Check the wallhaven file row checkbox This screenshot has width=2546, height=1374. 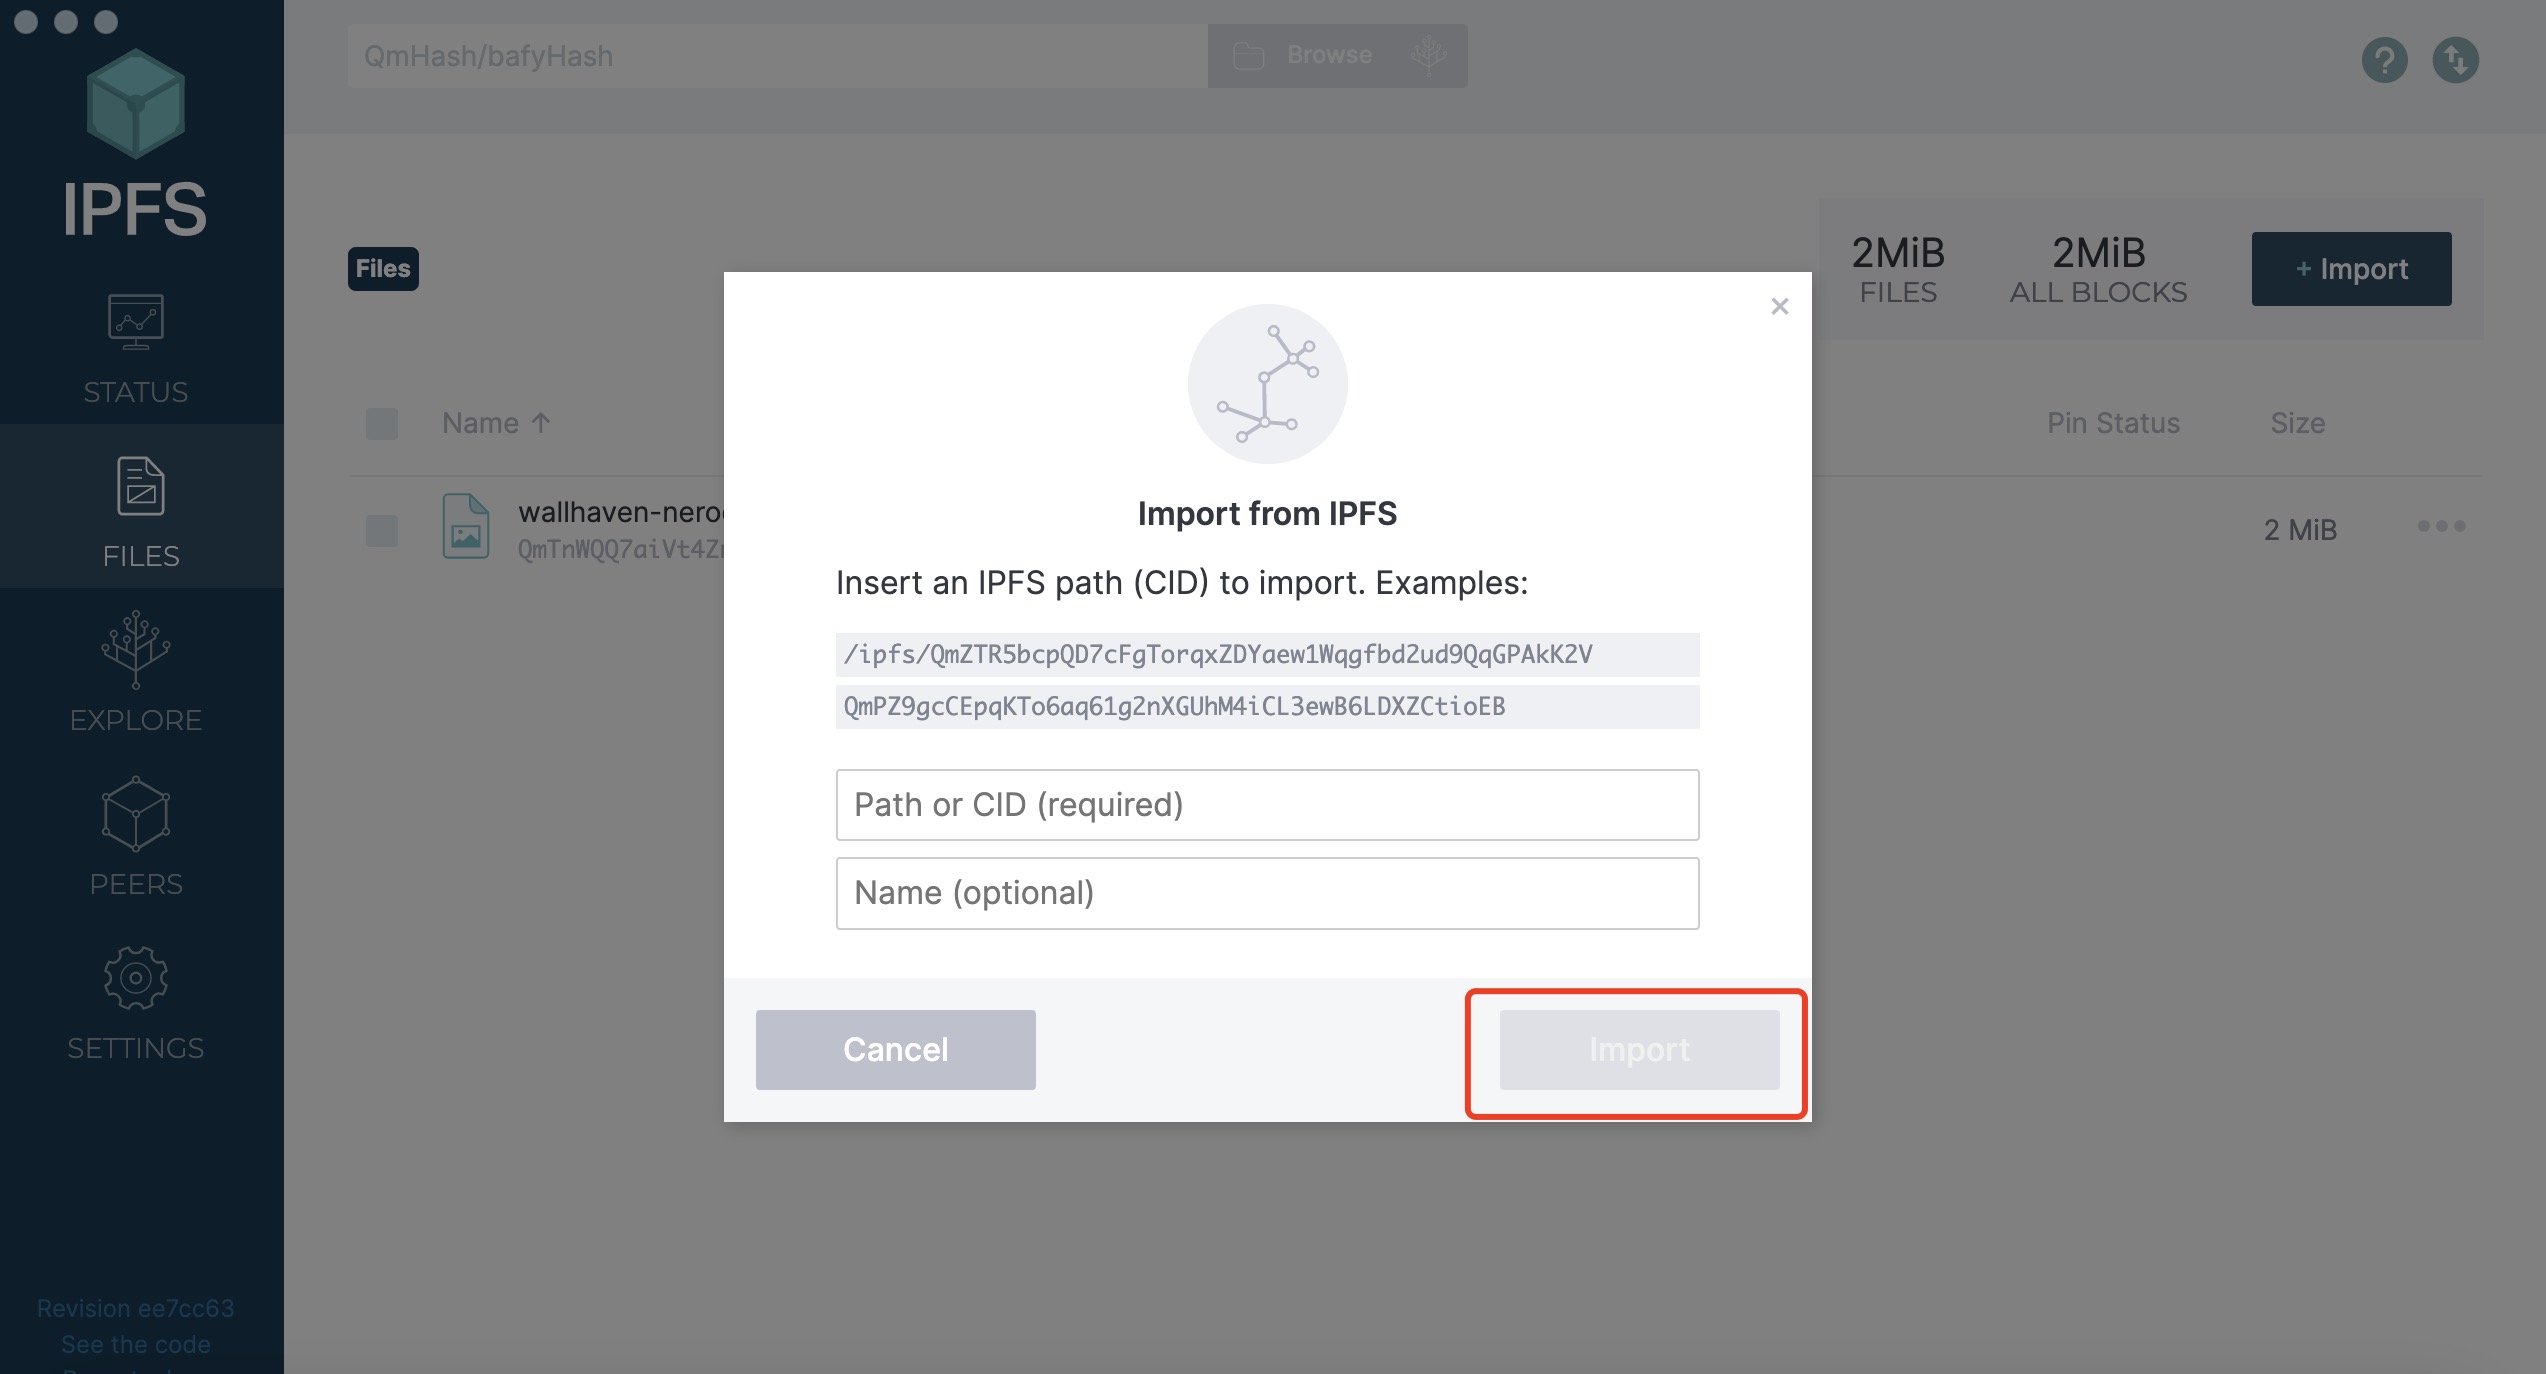click(x=382, y=530)
